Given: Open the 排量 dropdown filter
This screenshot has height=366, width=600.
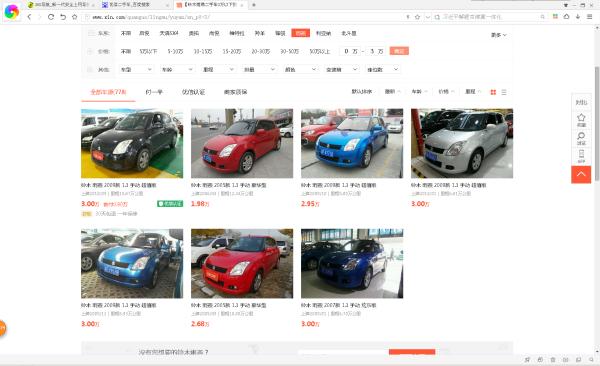Looking at the screenshot, I should point(259,69).
